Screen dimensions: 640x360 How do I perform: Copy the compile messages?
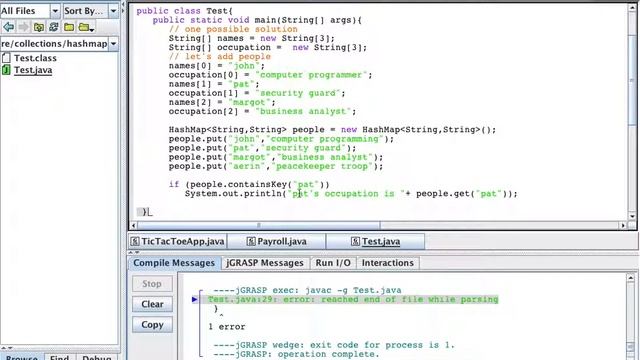pyautogui.click(x=152, y=324)
